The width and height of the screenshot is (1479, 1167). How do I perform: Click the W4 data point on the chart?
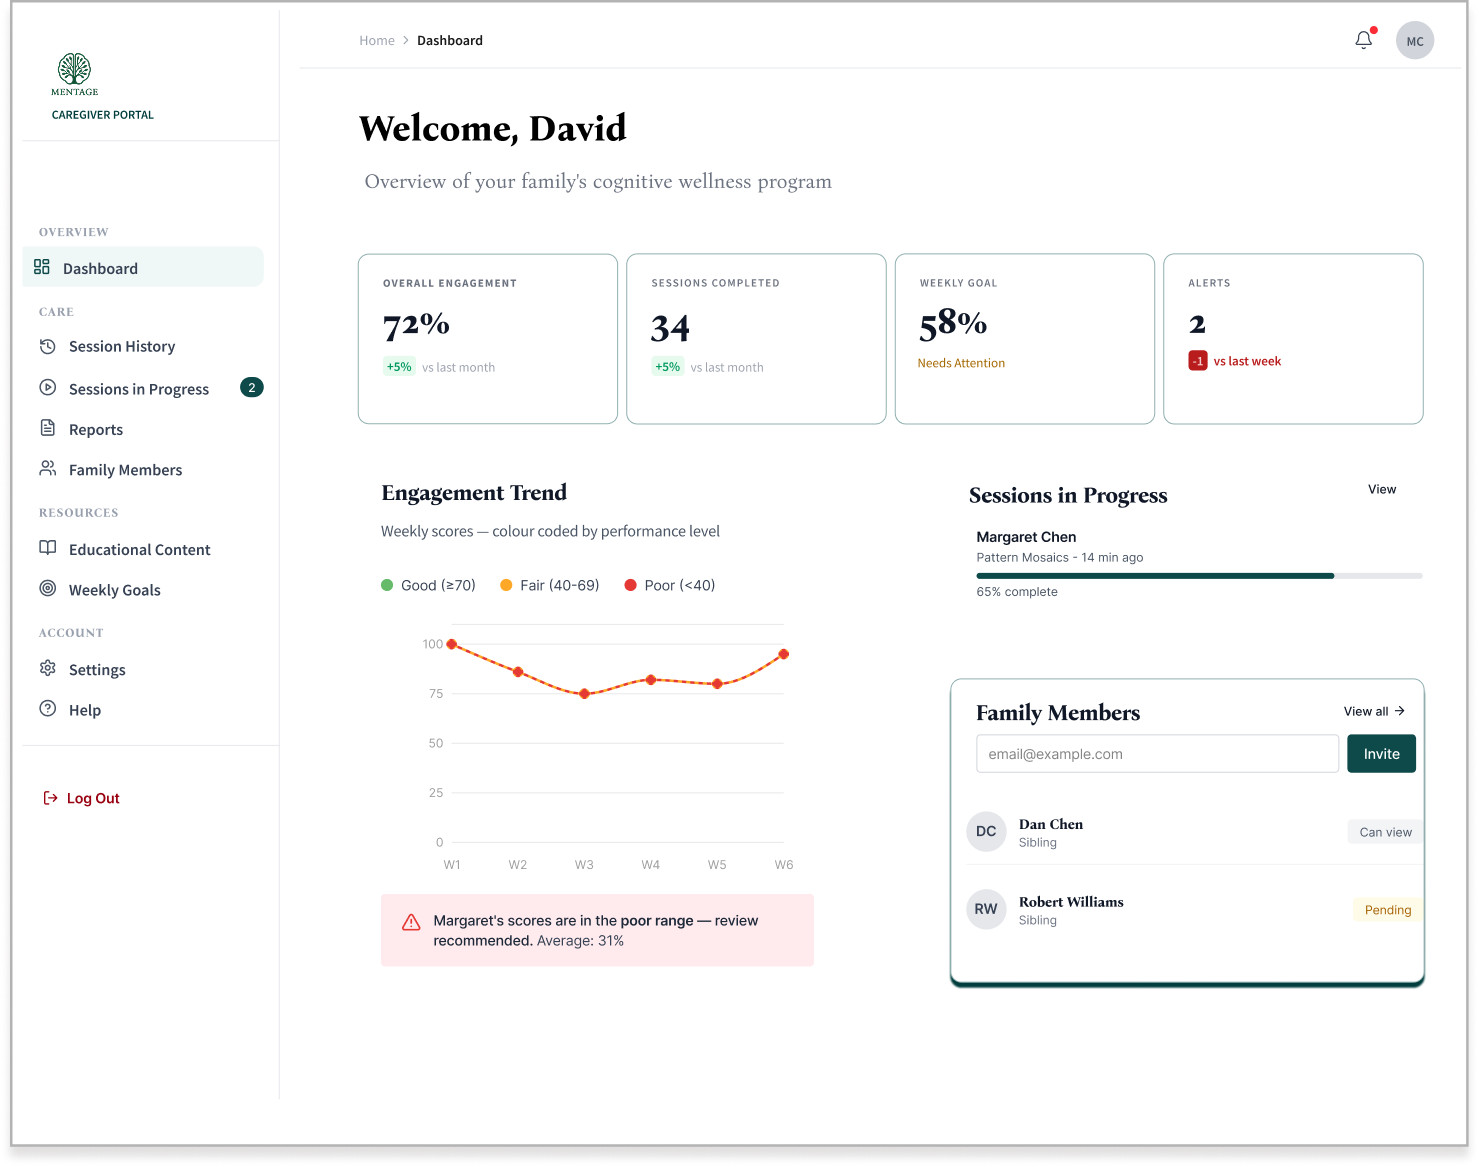tap(651, 680)
